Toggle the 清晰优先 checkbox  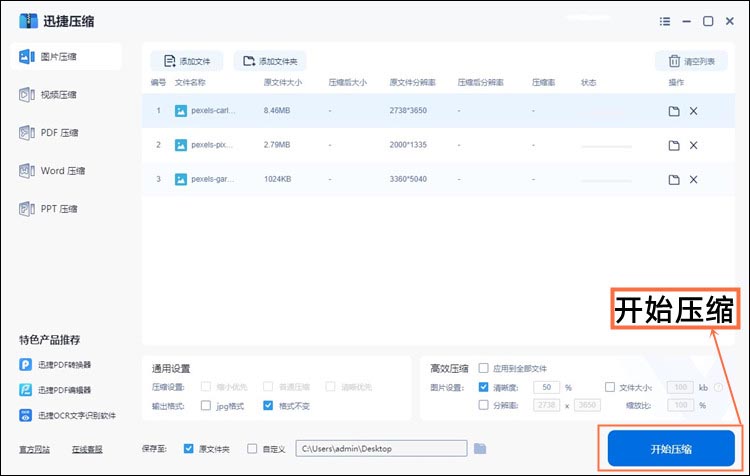(x=330, y=387)
